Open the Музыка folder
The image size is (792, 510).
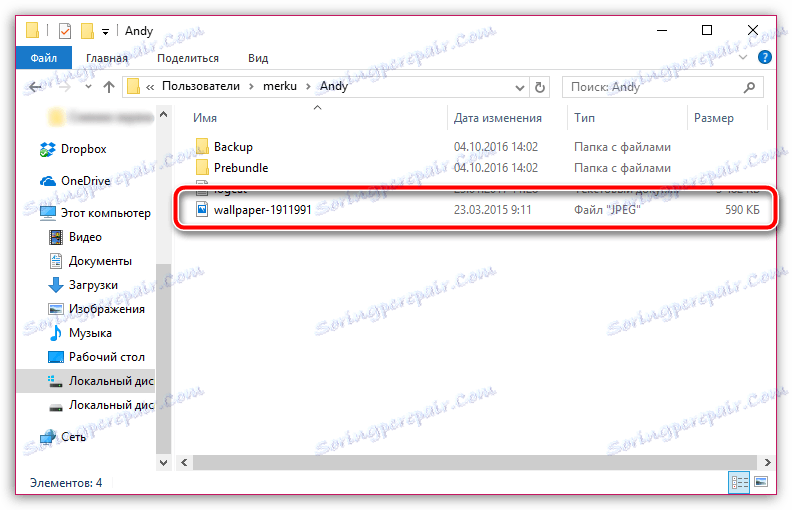(x=90, y=333)
